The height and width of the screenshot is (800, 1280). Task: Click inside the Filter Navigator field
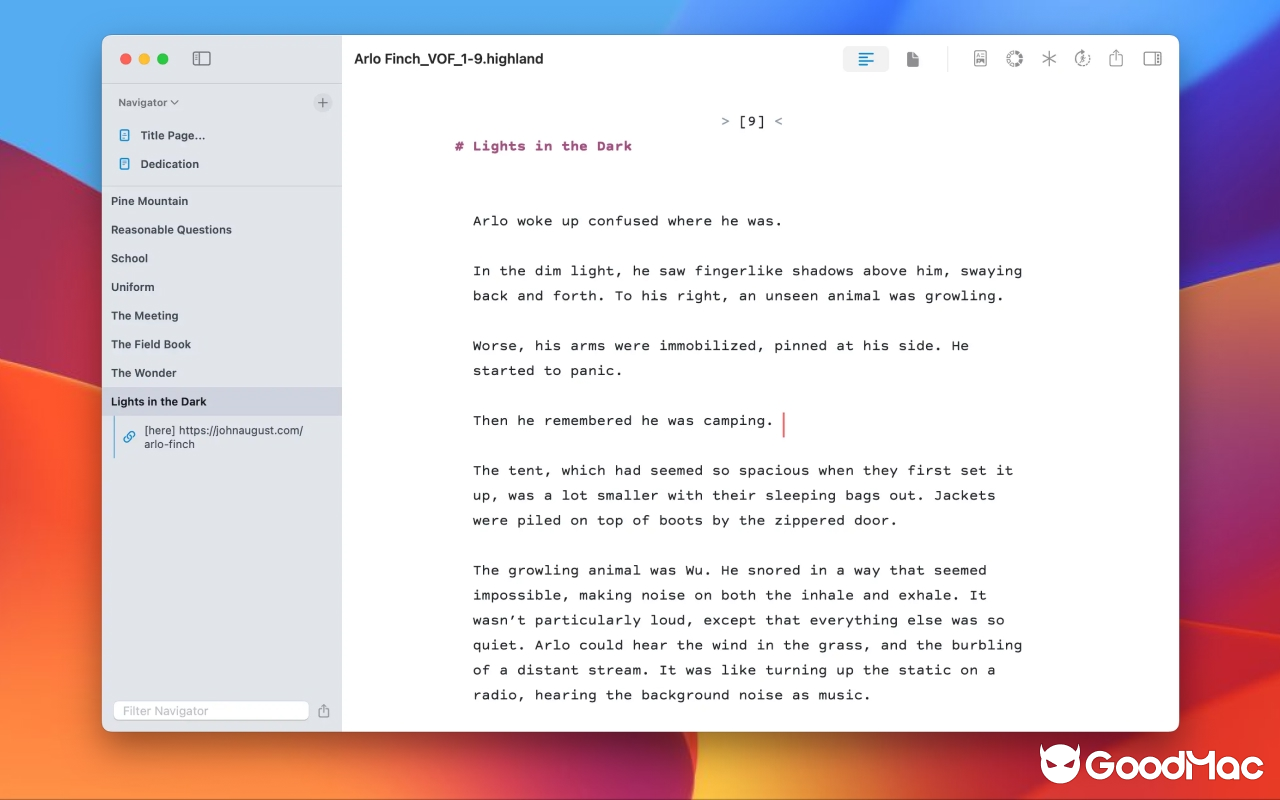click(210, 710)
